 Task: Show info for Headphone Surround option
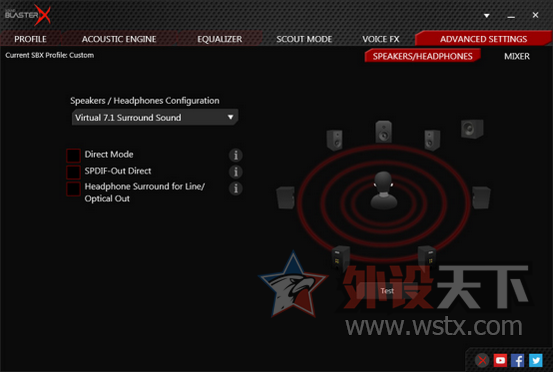tap(236, 188)
